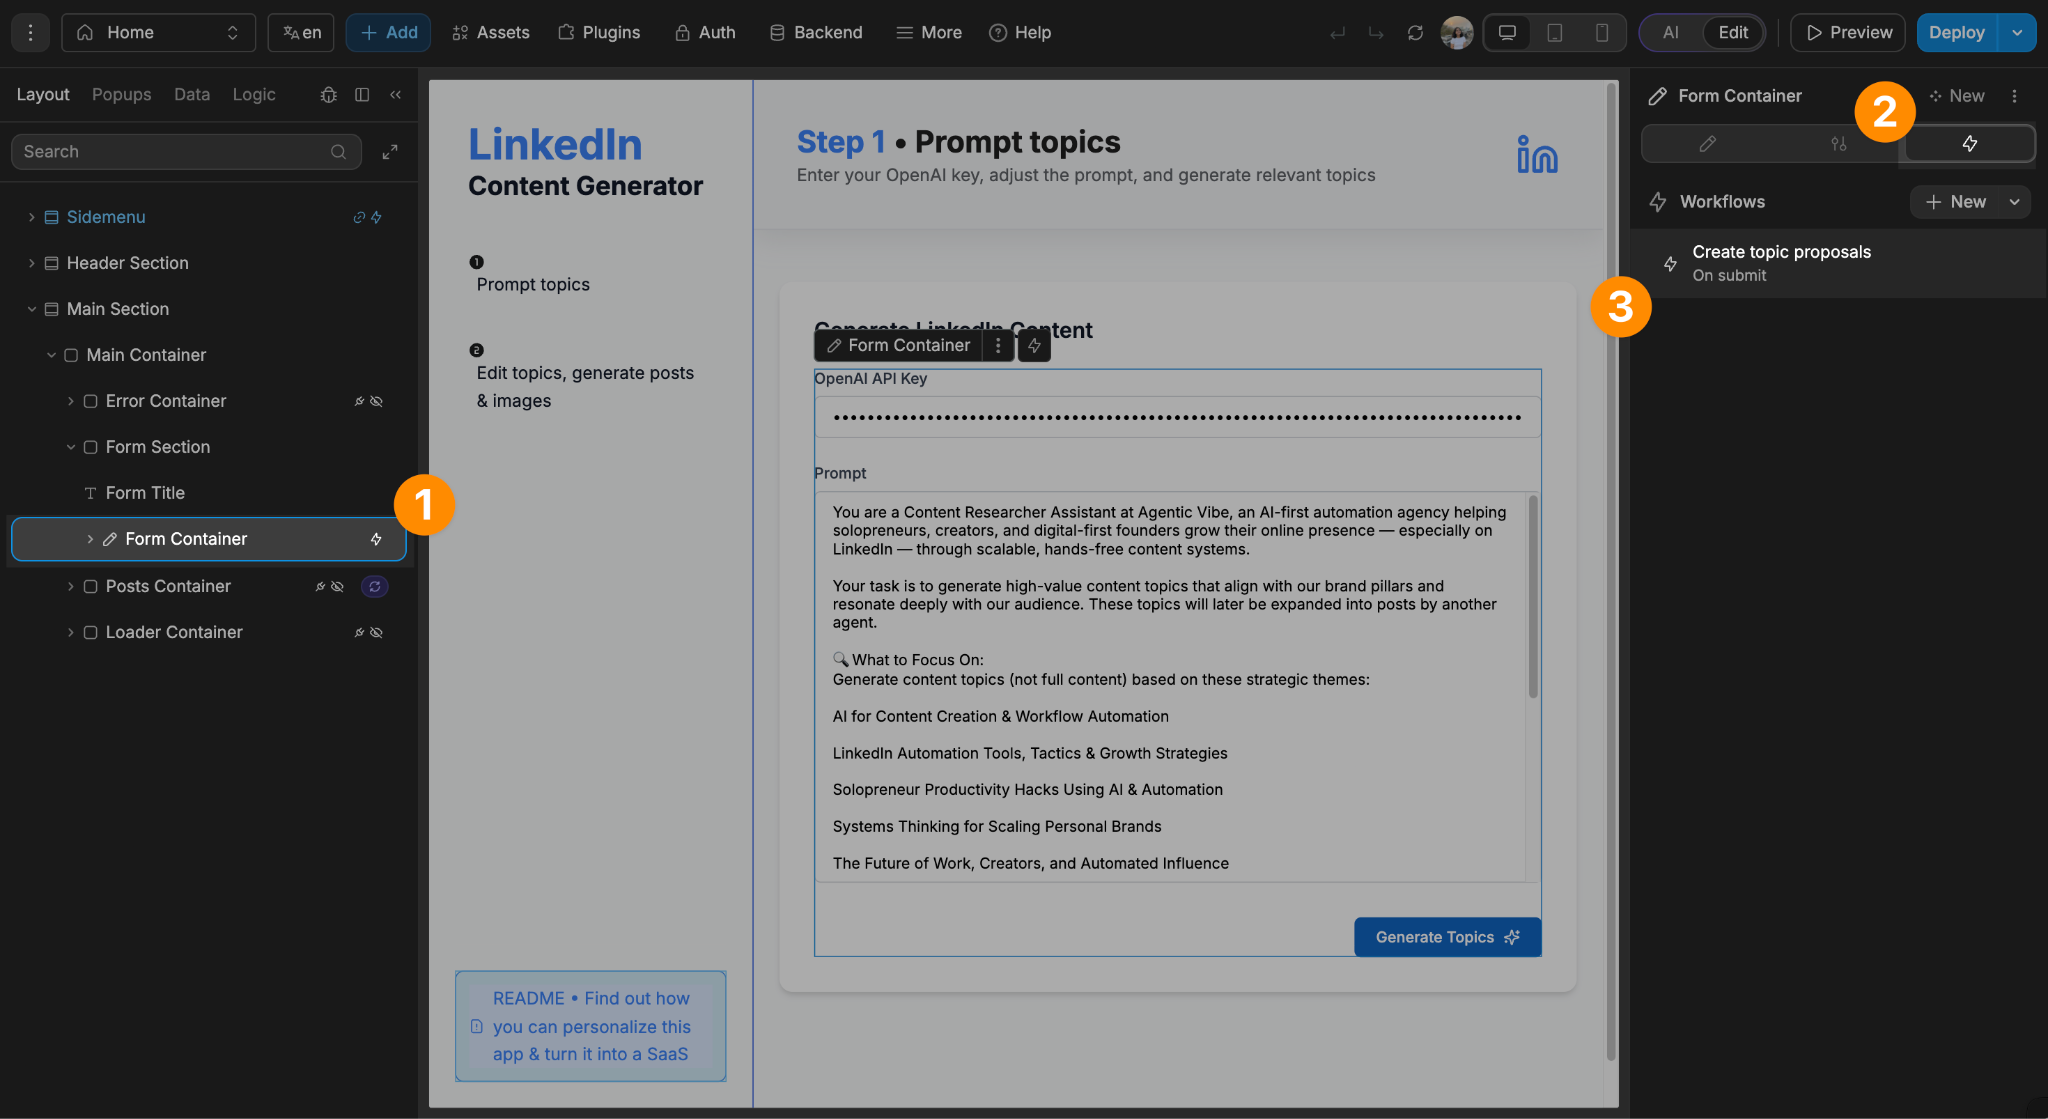Click canvas Form Container workflow lightning icon
Image resolution: width=2048 pixels, height=1119 pixels.
point(1034,345)
